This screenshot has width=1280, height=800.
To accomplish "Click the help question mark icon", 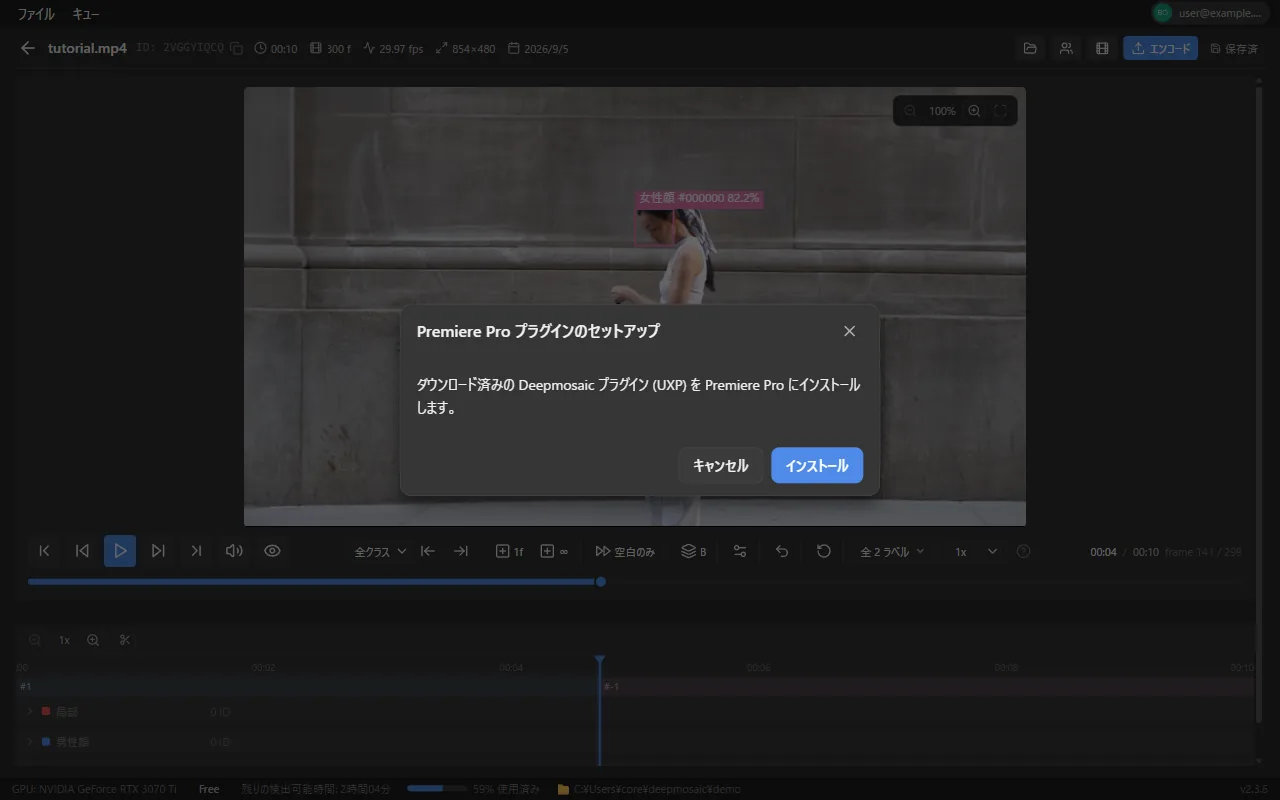I will pos(1023,551).
